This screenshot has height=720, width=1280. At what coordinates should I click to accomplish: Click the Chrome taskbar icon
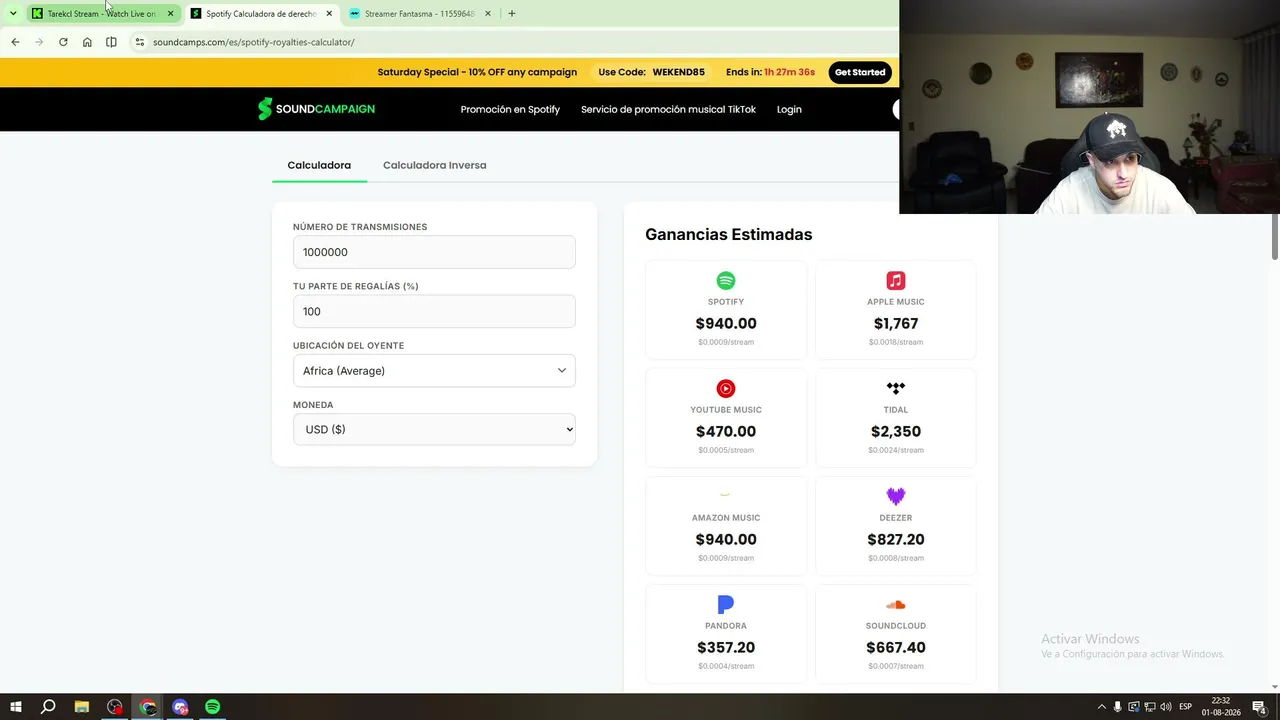pyautogui.click(x=148, y=707)
